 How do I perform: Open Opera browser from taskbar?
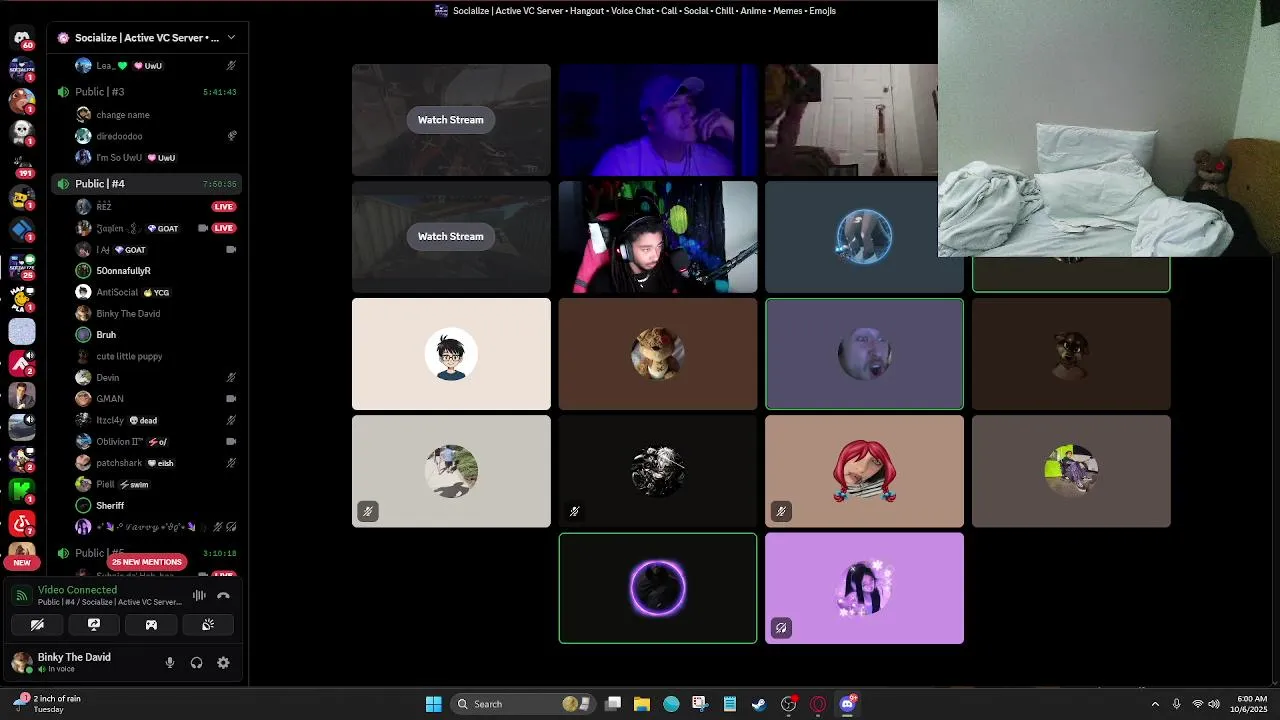tap(818, 704)
